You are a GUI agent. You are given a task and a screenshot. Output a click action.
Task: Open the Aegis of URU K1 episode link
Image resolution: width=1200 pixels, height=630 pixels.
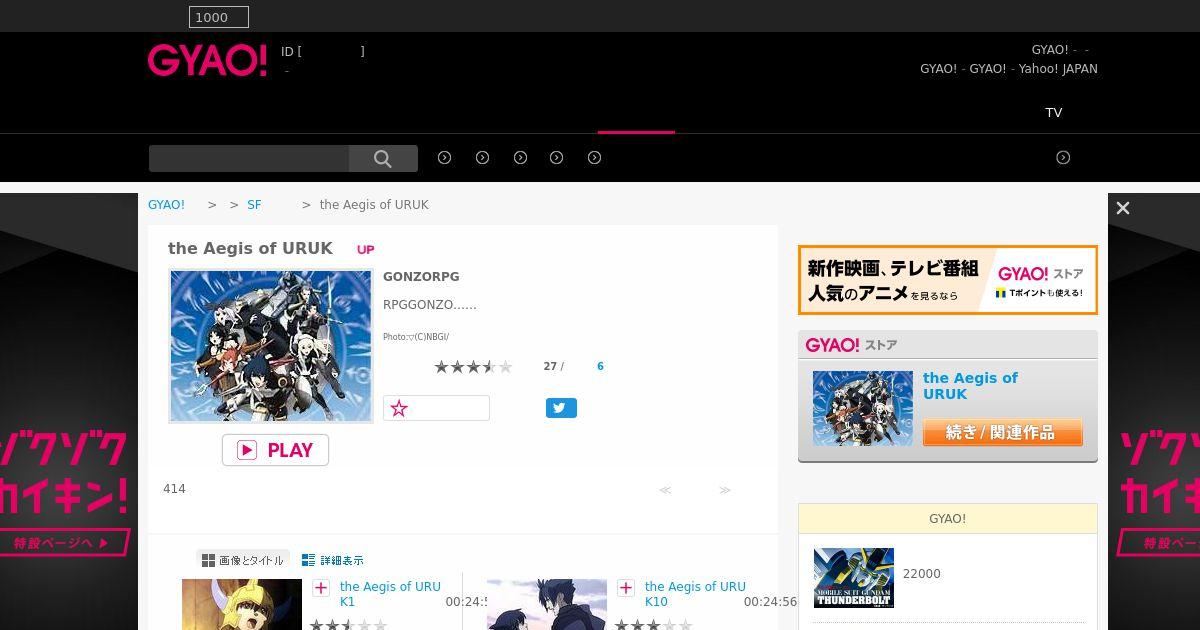click(390, 594)
